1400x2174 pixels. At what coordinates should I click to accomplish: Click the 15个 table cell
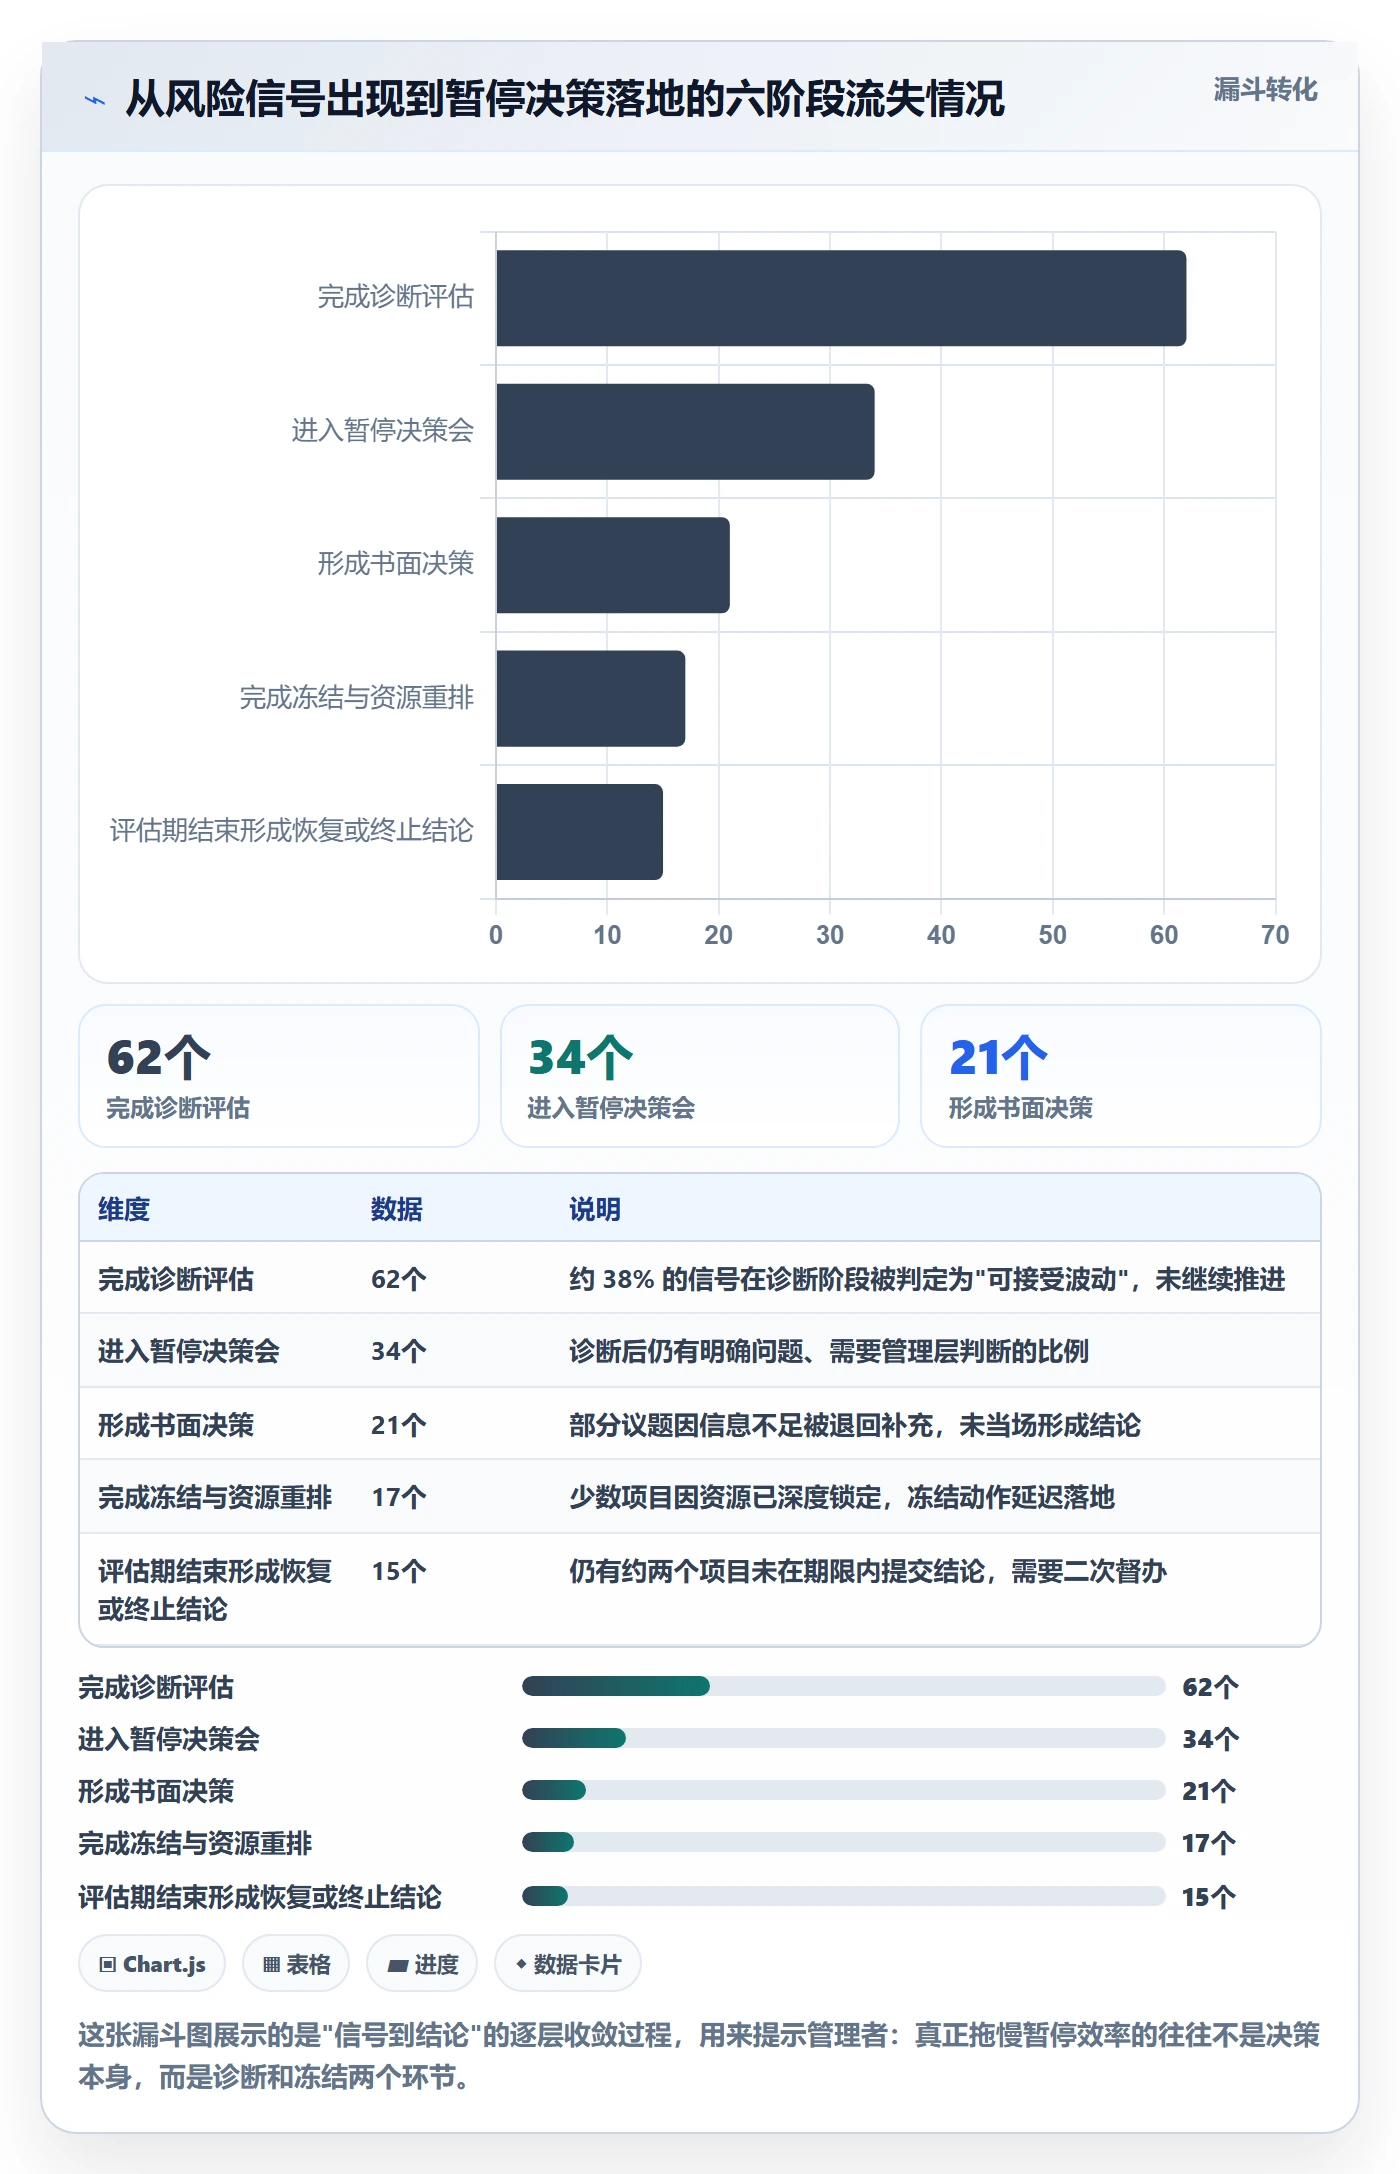[x=399, y=1571]
